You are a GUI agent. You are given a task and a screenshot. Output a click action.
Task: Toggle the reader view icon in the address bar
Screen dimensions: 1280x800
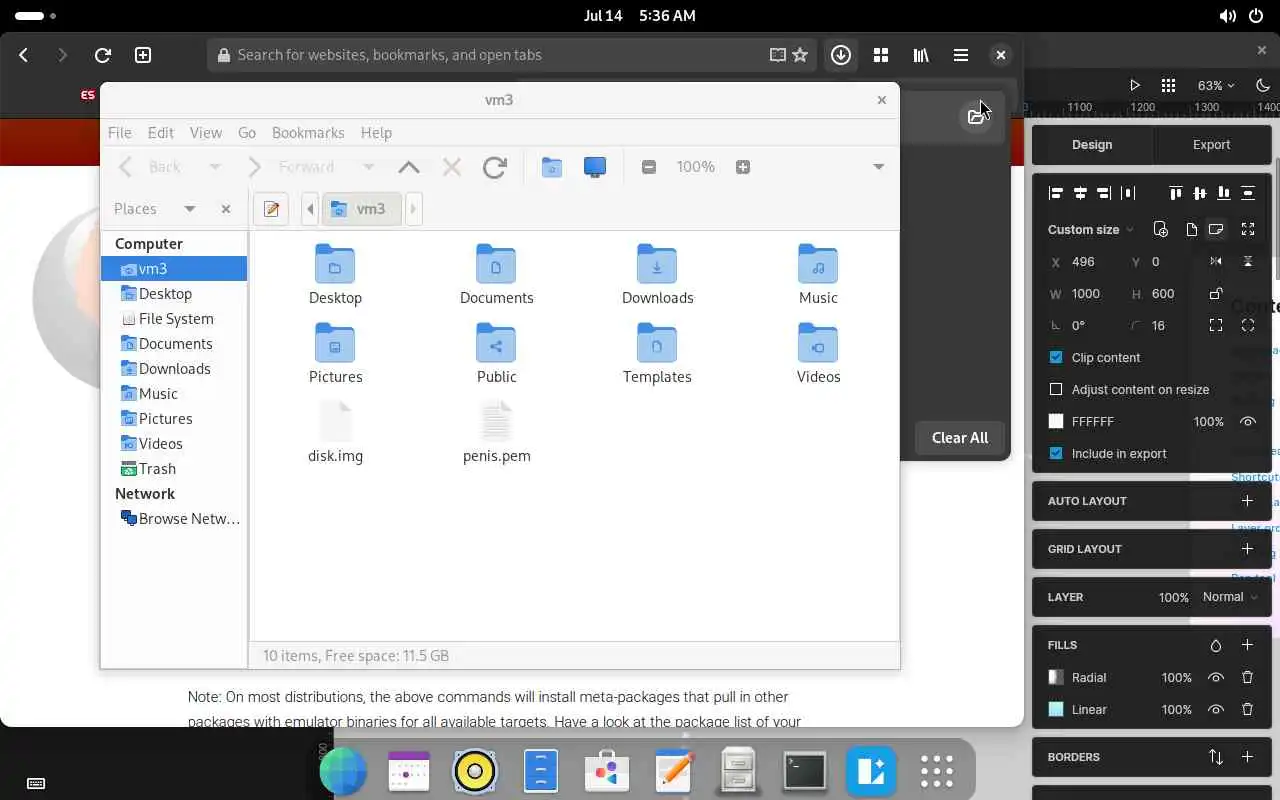[x=778, y=55]
